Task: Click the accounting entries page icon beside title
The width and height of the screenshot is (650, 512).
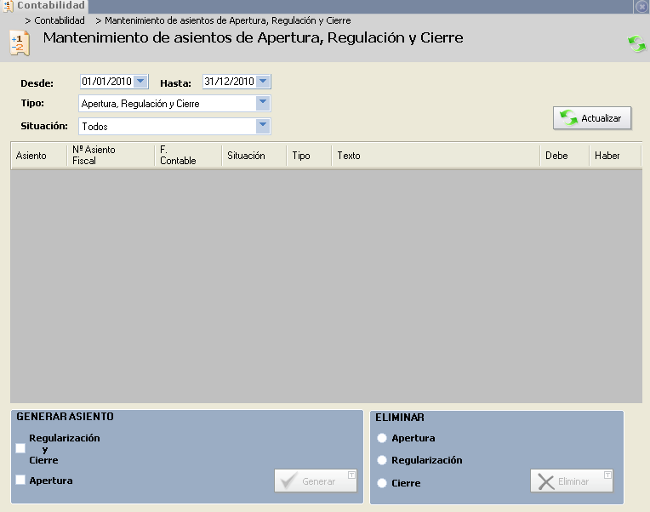Action: point(19,43)
